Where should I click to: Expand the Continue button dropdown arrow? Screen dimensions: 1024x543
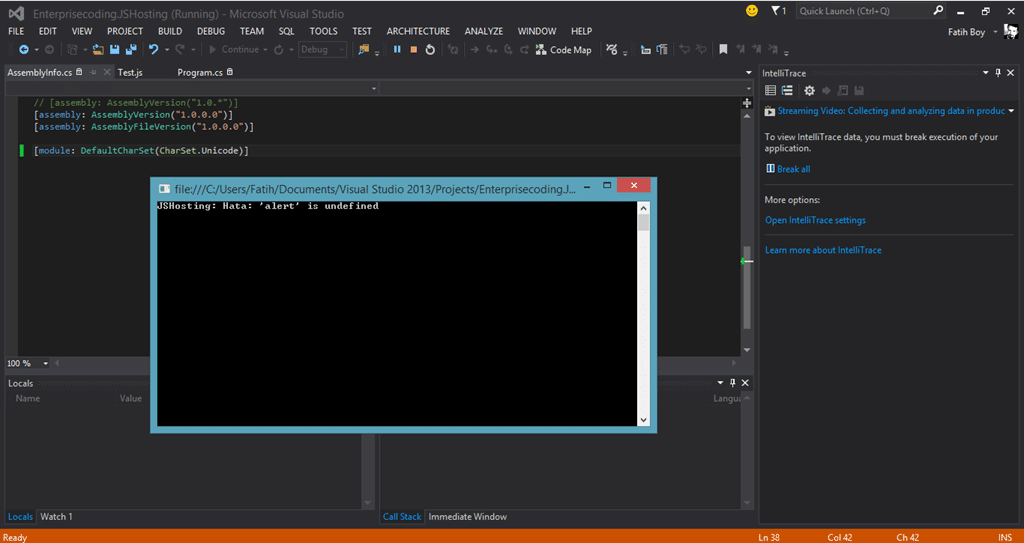tap(264, 50)
